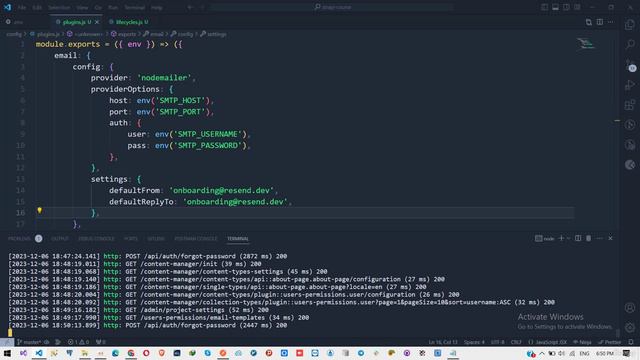Open the editor More Actions ellipsis
The width and height of the screenshot is (640, 360).
pyautogui.click(x=611, y=22)
